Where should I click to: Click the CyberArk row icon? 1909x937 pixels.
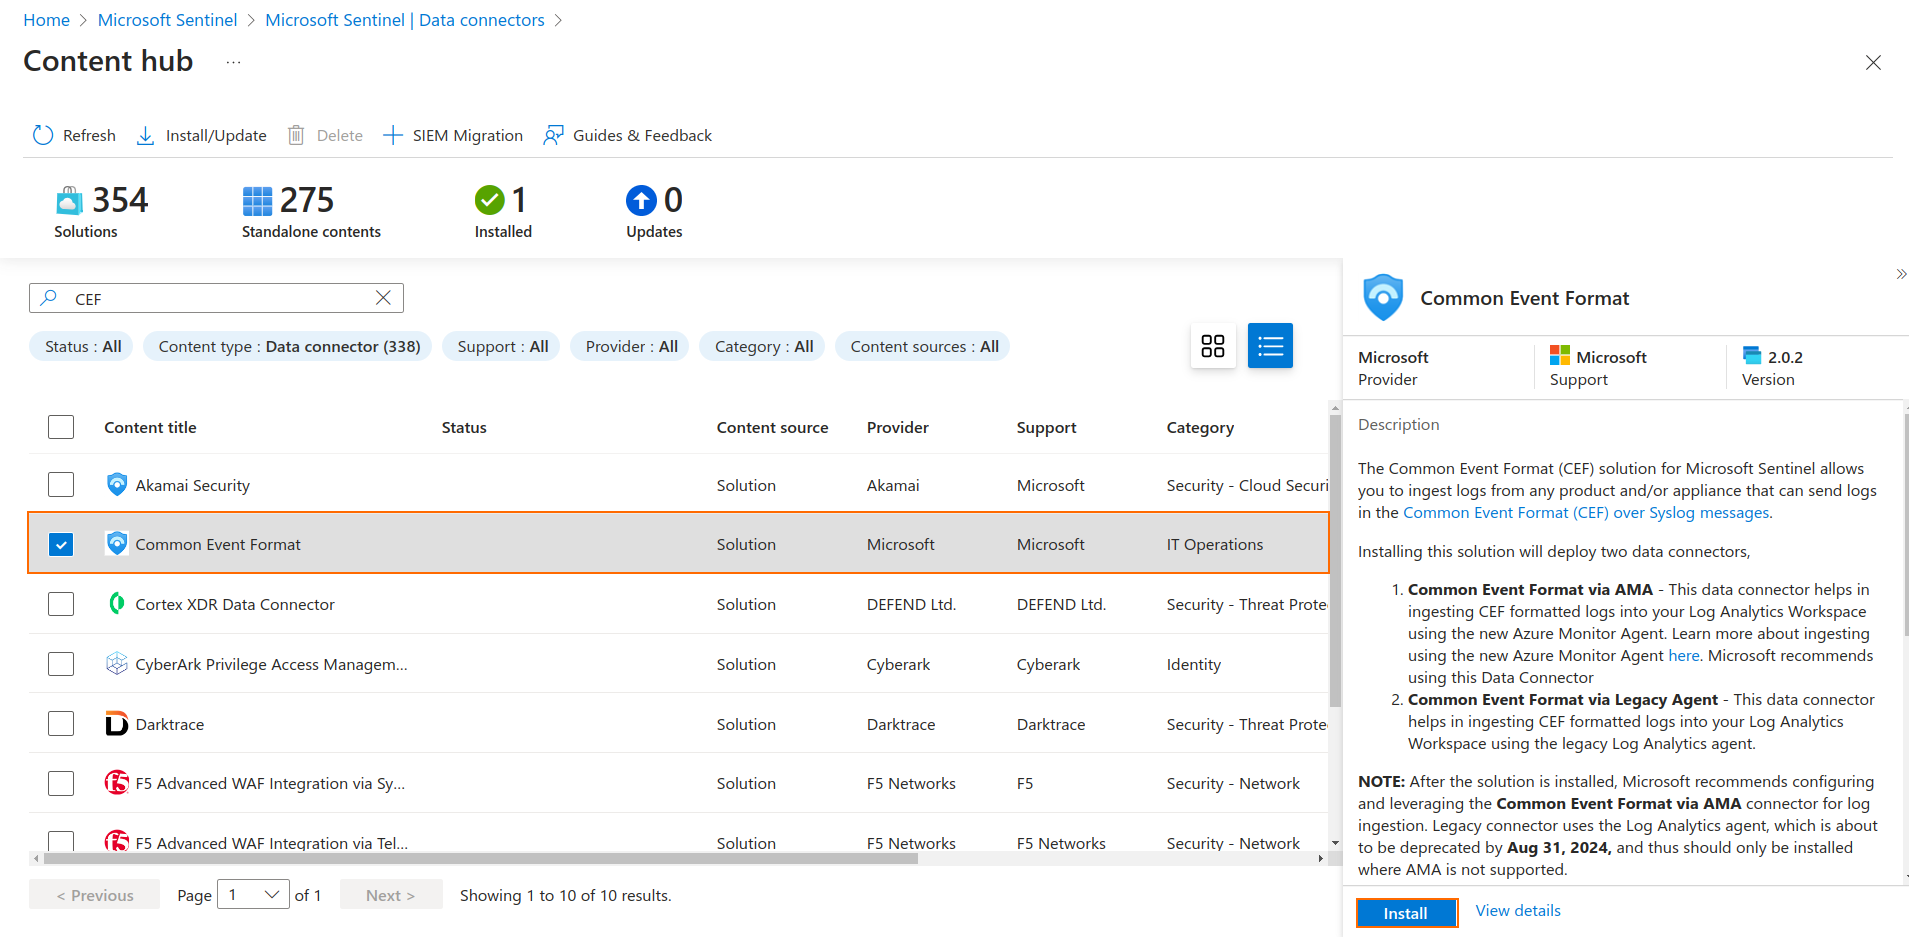click(117, 663)
